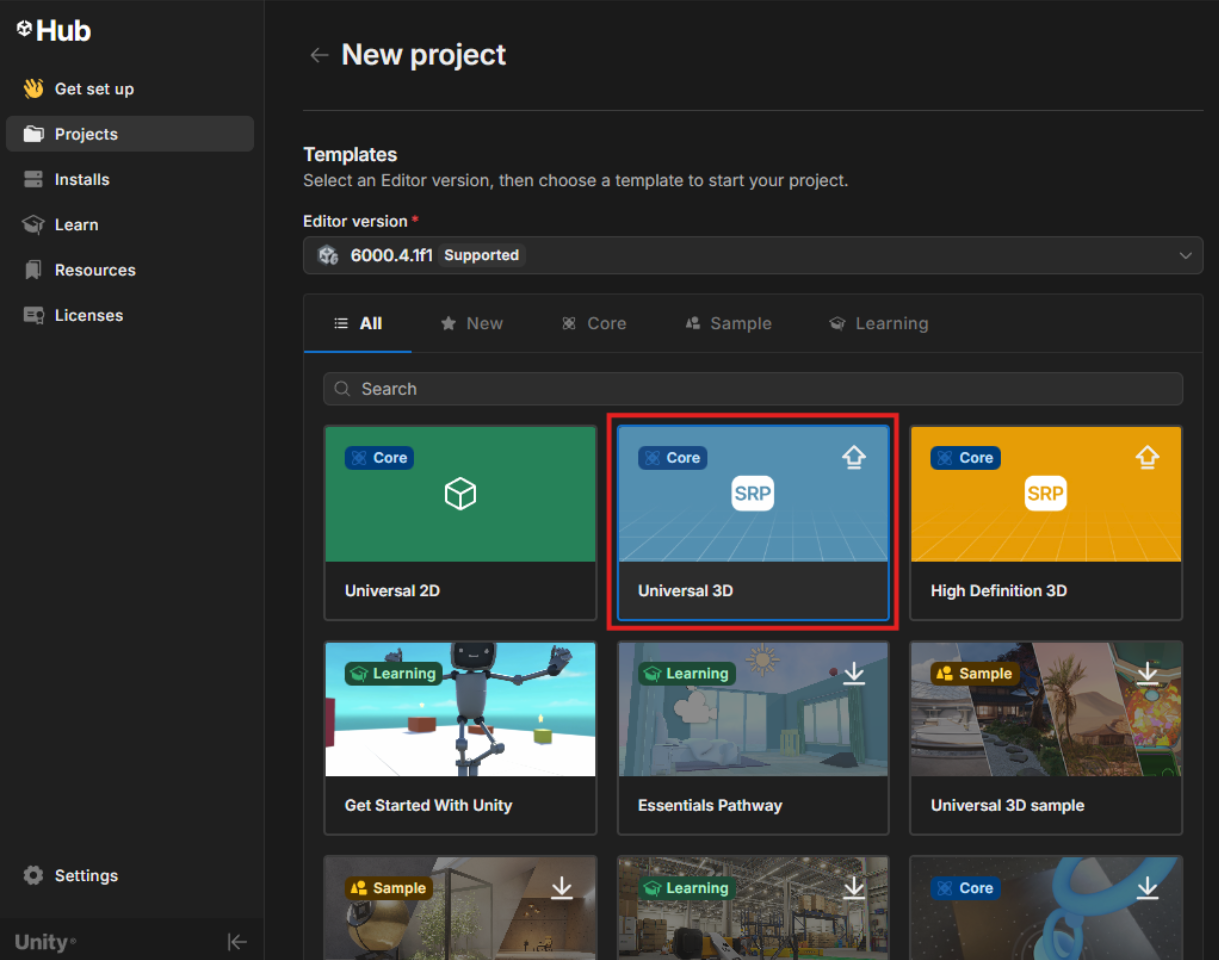This screenshot has width=1219, height=960.
Task: Click the Unity Hub logo
Action: tap(54, 31)
